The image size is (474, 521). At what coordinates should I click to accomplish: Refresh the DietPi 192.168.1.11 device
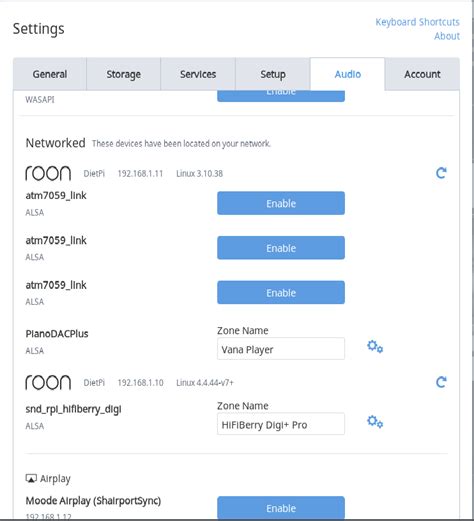click(441, 173)
